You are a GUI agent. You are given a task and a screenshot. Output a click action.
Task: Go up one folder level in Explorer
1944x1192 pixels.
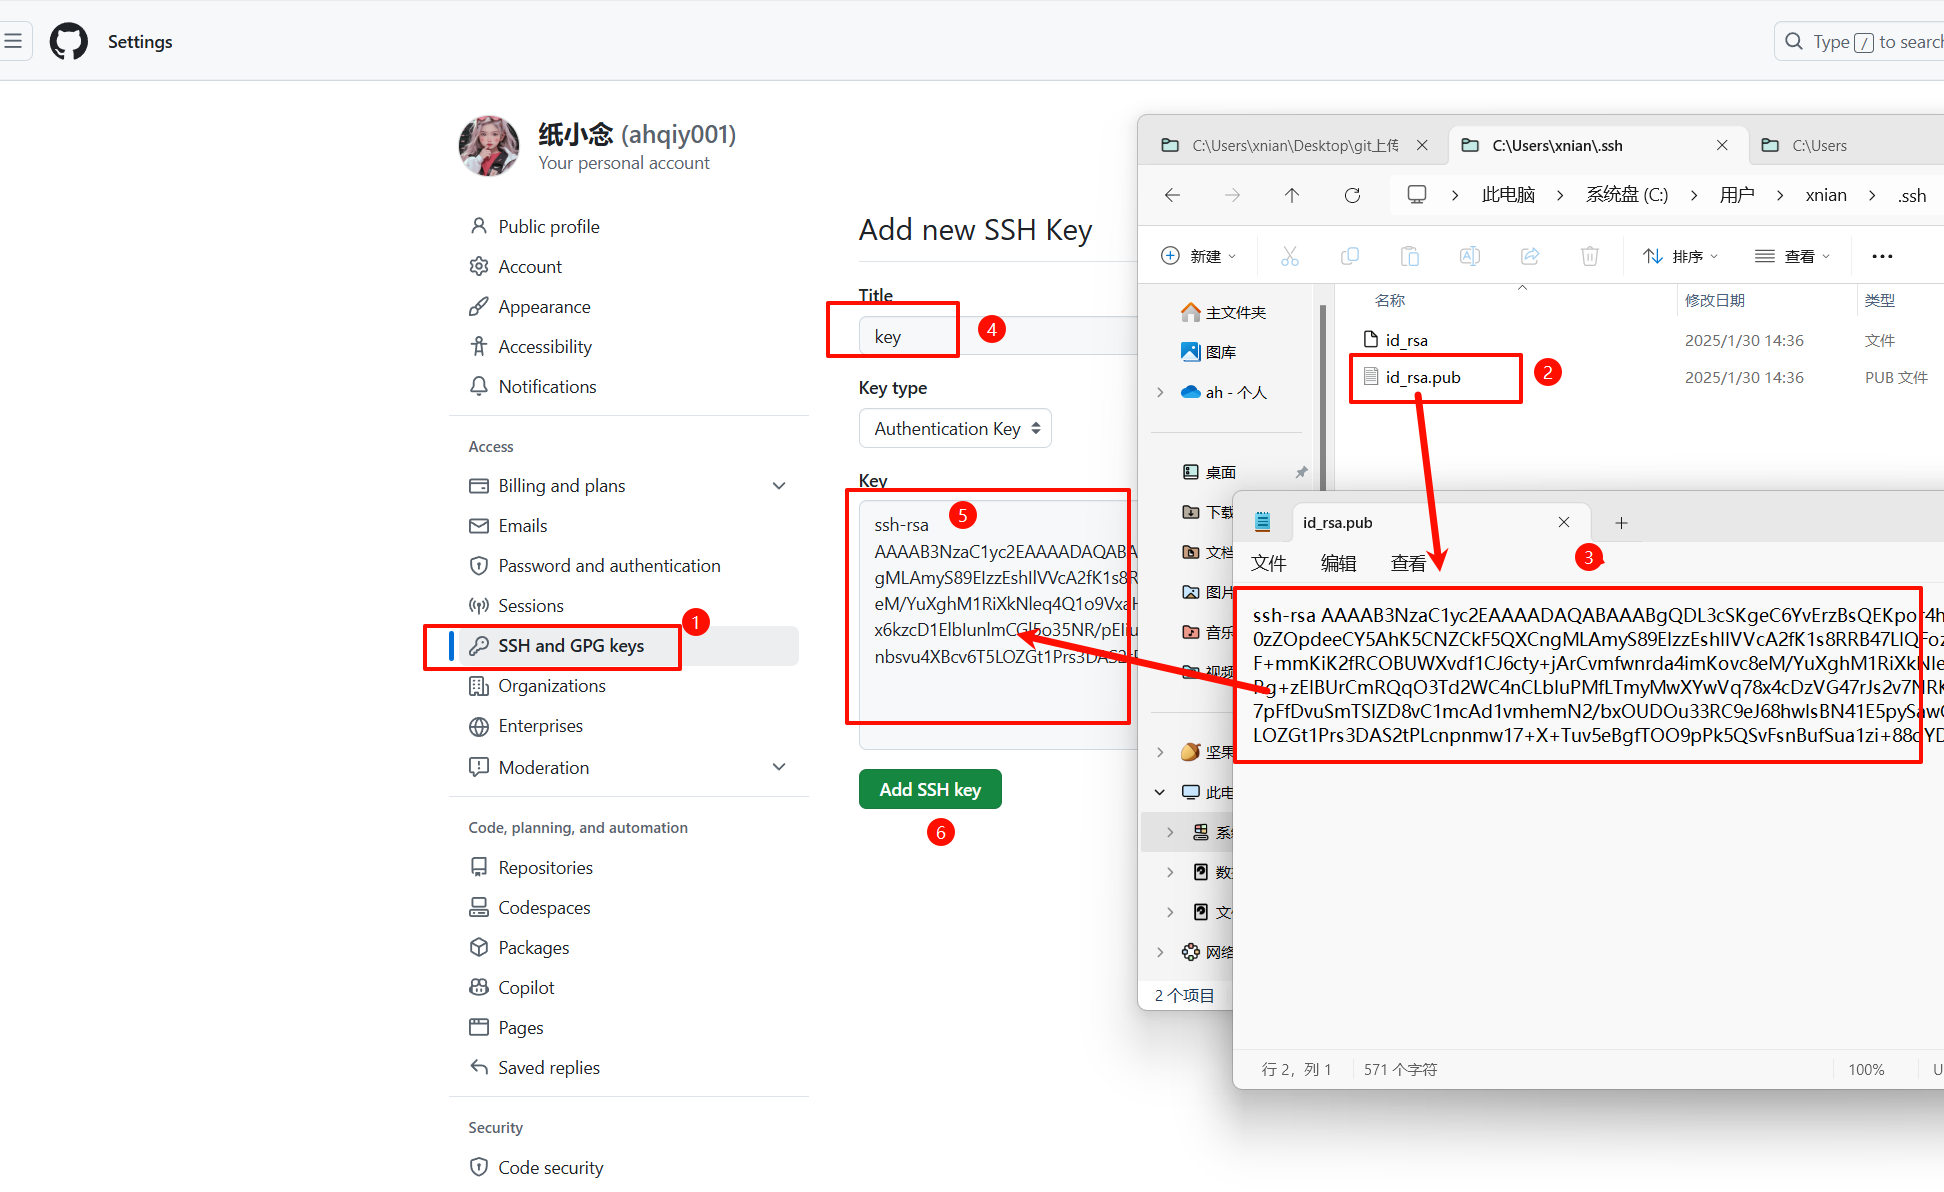pos(1292,195)
